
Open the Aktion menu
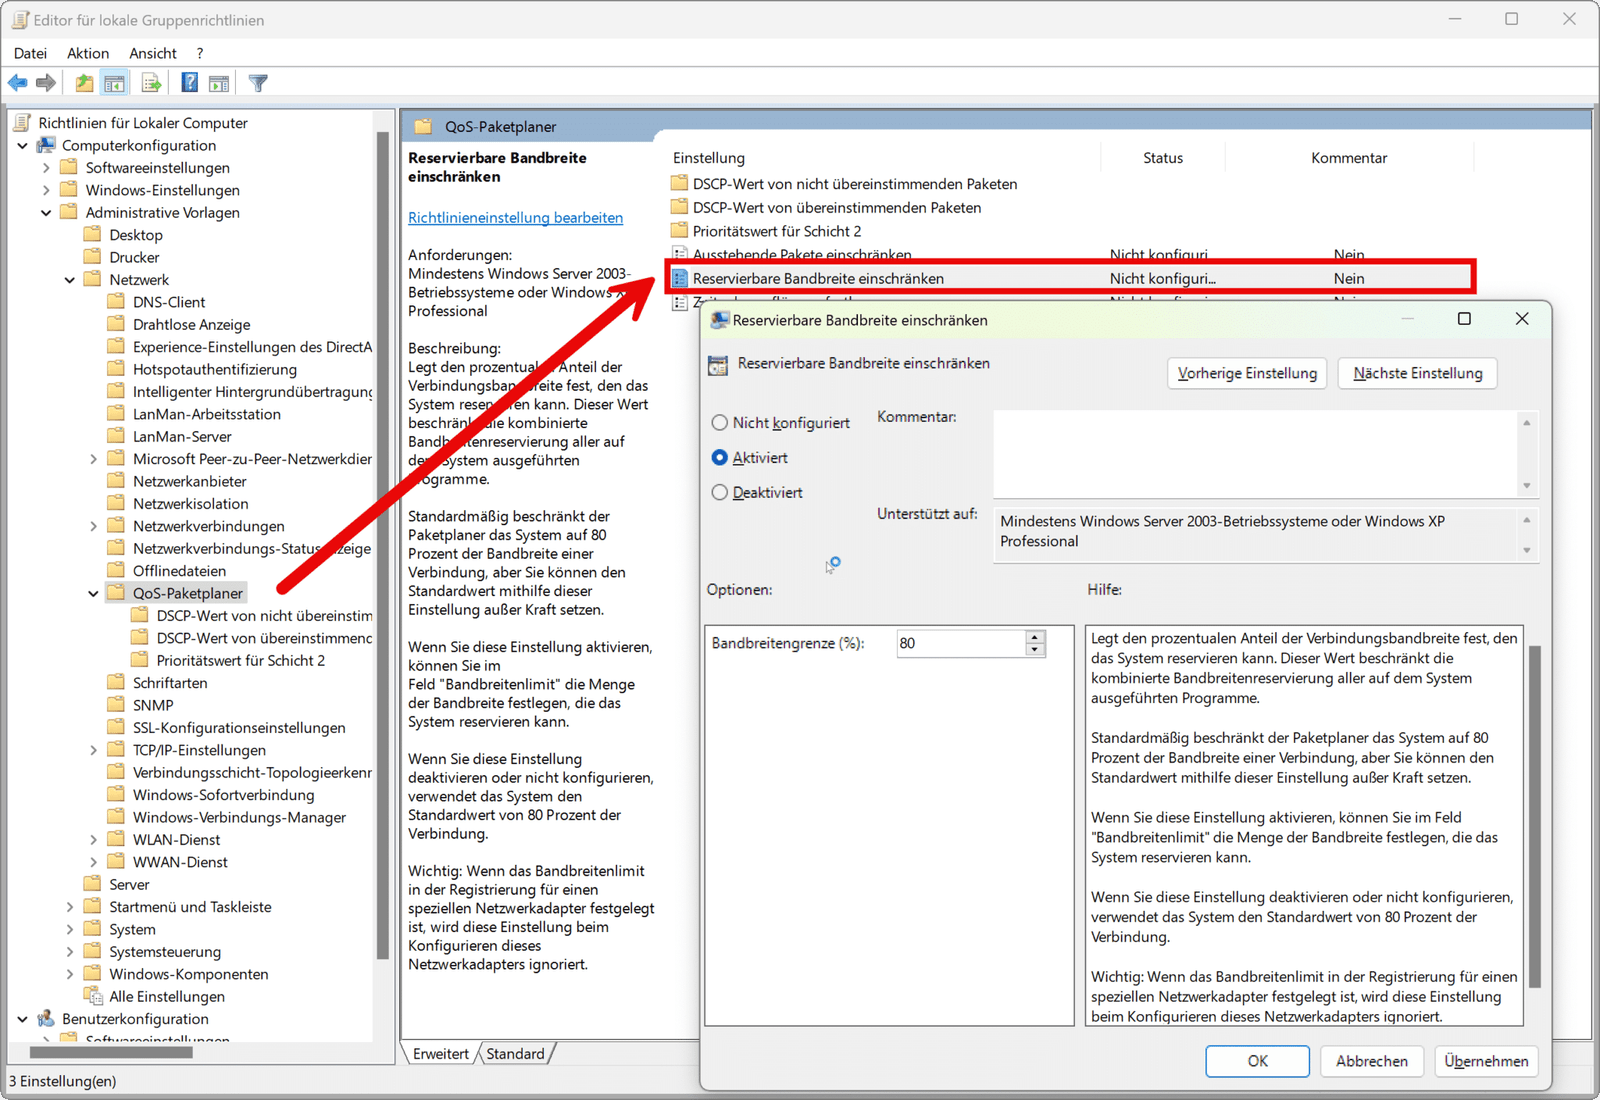(87, 53)
